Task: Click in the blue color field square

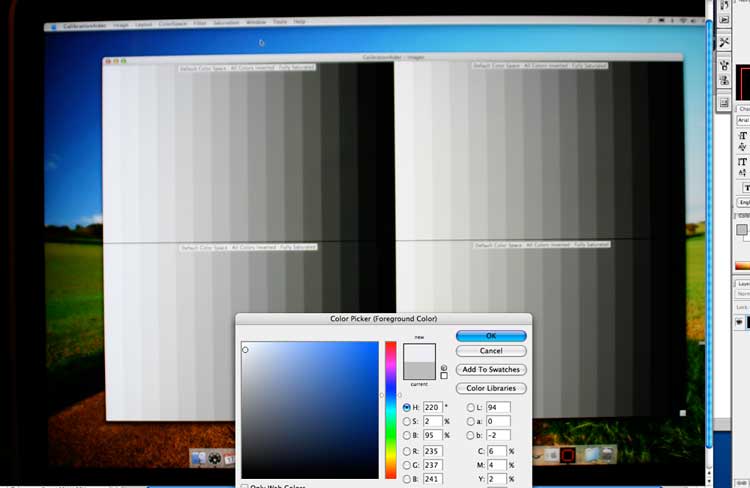Action: click(x=310, y=410)
